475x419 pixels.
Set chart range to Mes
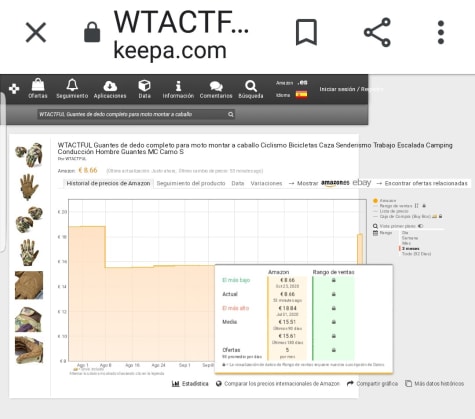(406, 243)
